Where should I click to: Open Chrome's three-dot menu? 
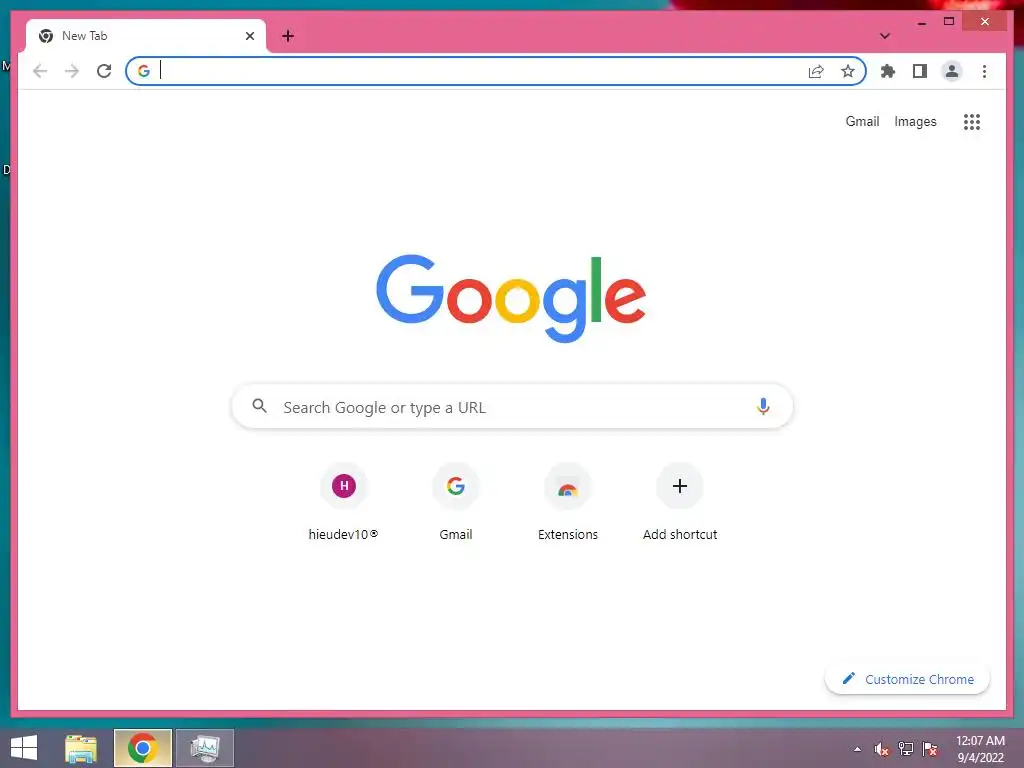(984, 71)
